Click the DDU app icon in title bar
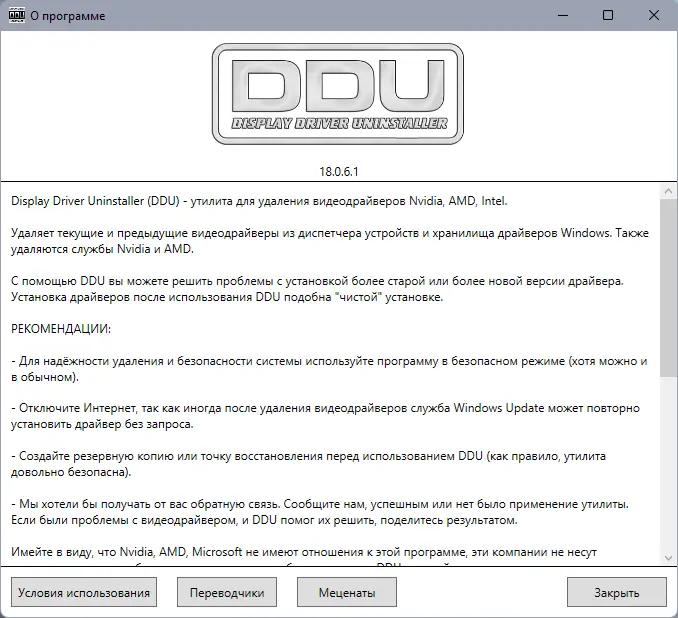The height and width of the screenshot is (618, 678). click(x=16, y=15)
